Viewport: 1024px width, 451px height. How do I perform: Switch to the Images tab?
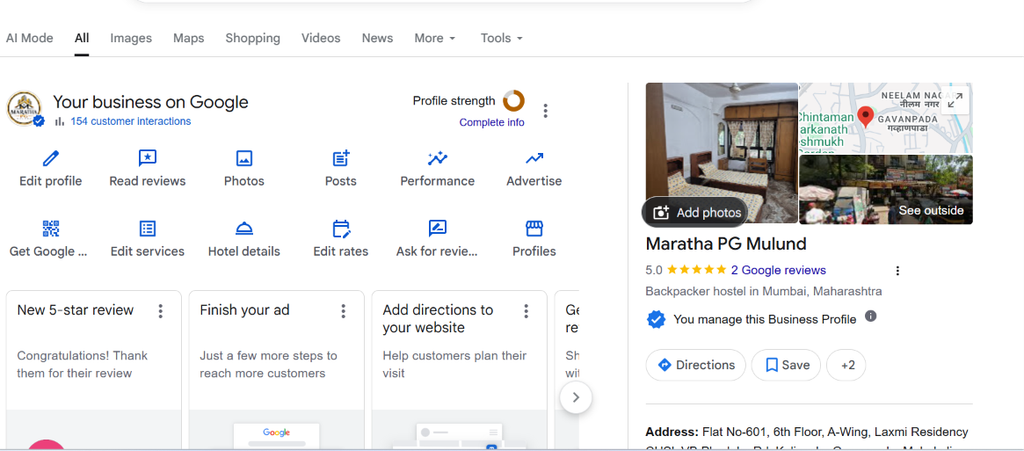tap(131, 38)
